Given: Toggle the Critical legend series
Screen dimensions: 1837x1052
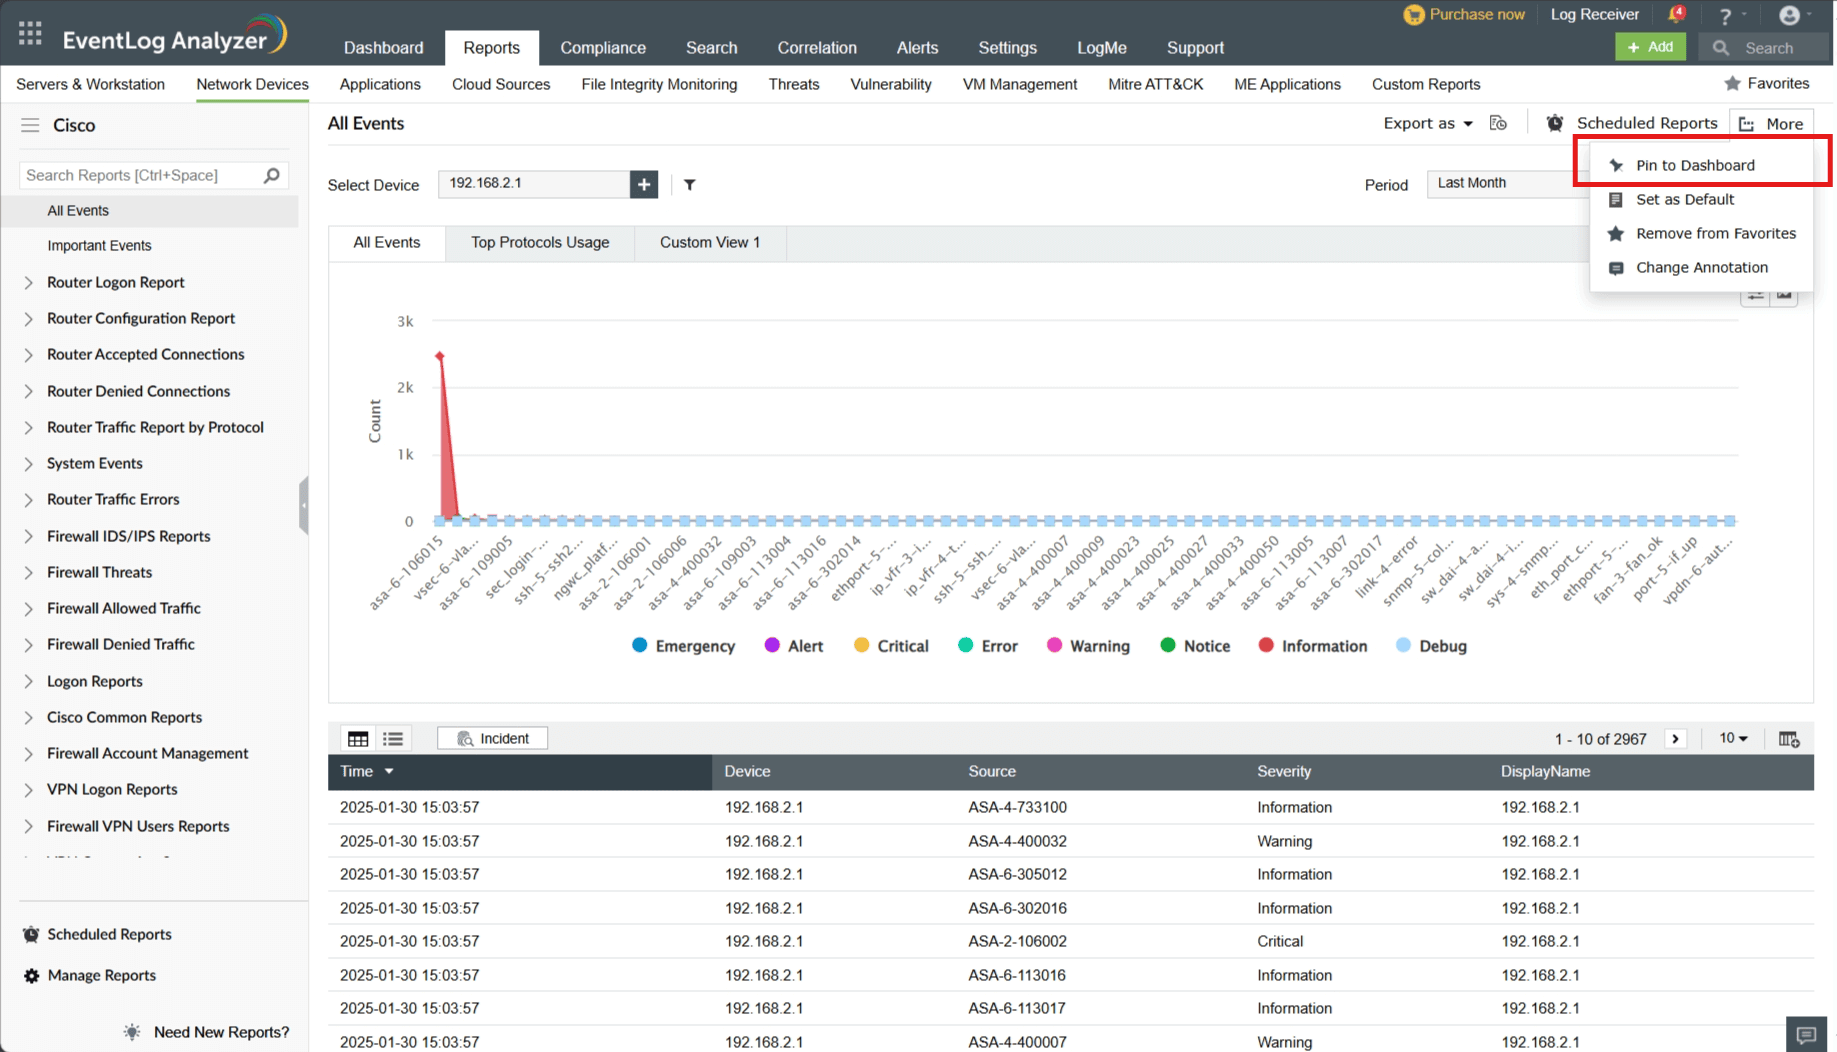Looking at the screenshot, I should point(891,646).
